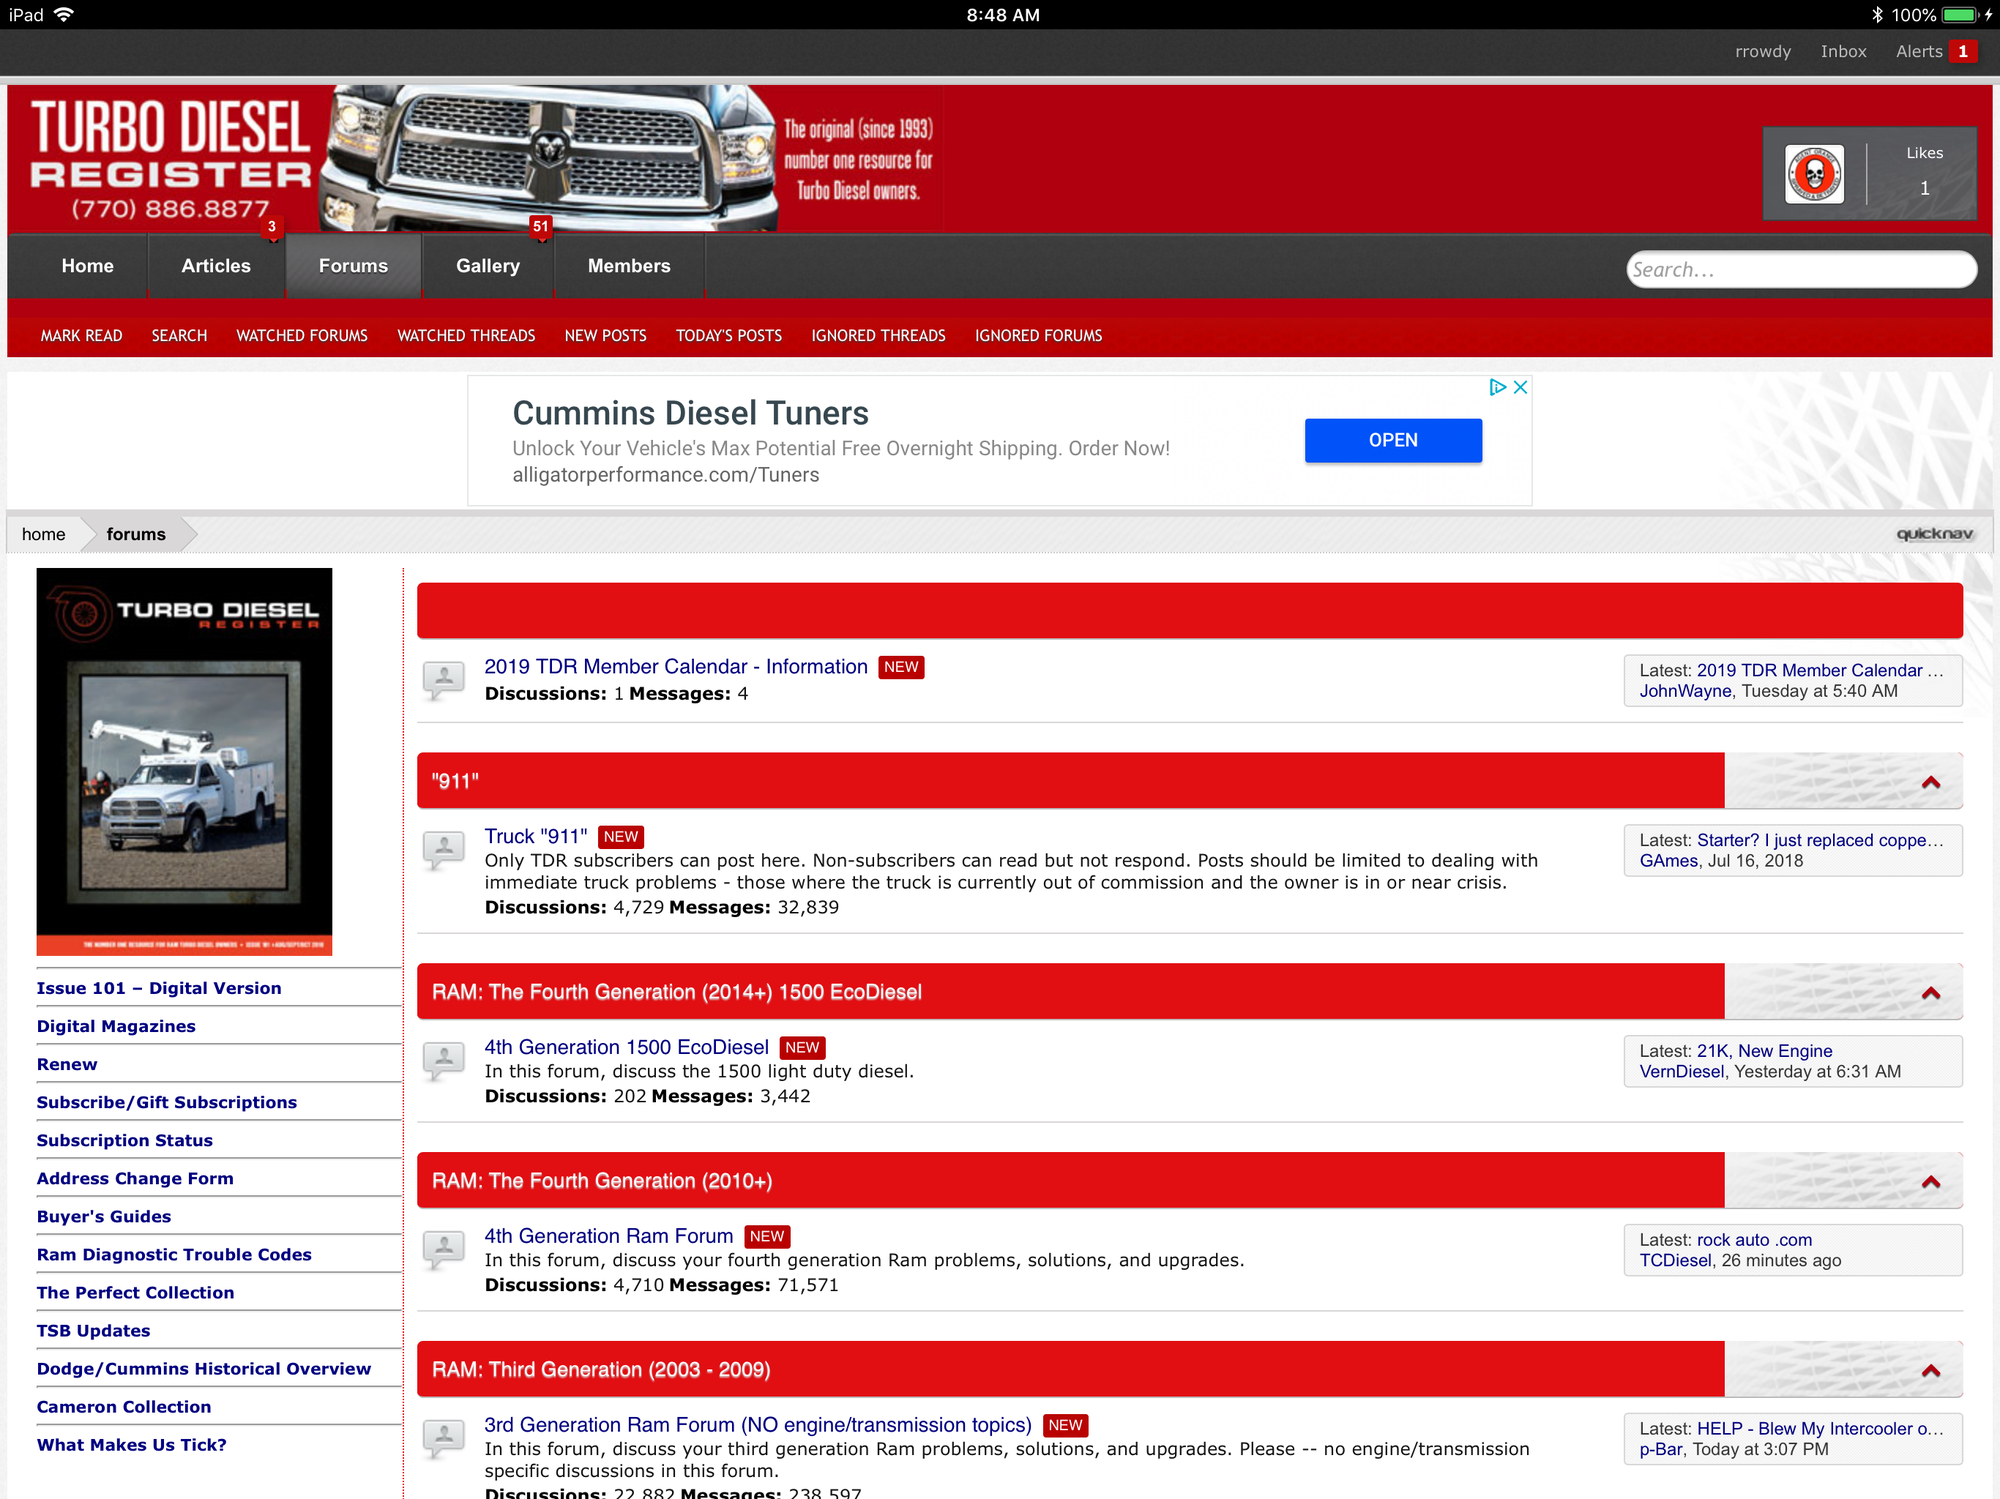Open WATCHED FORUMS
Viewport: 2000px width, 1499px height.
point(302,336)
